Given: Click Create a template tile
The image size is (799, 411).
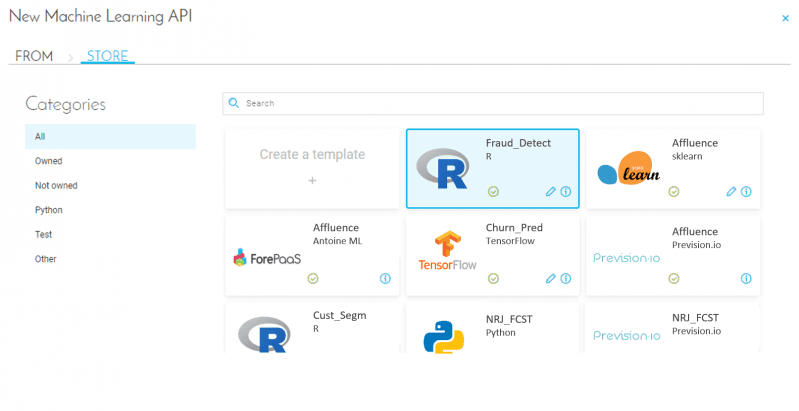Looking at the screenshot, I should coord(312,168).
